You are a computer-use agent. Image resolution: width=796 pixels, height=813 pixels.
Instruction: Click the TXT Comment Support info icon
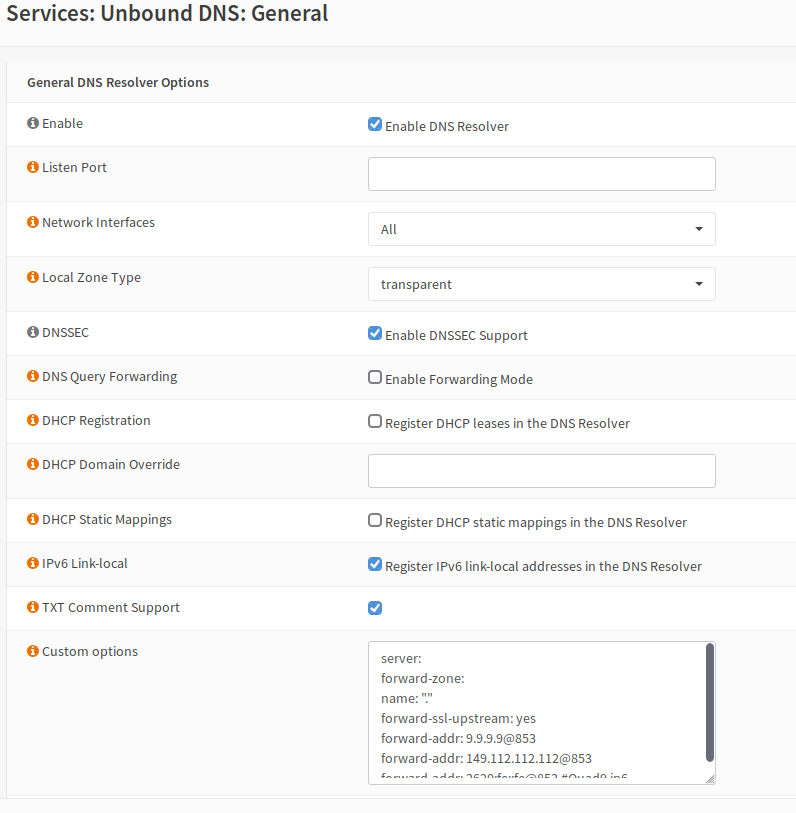[x=32, y=607]
